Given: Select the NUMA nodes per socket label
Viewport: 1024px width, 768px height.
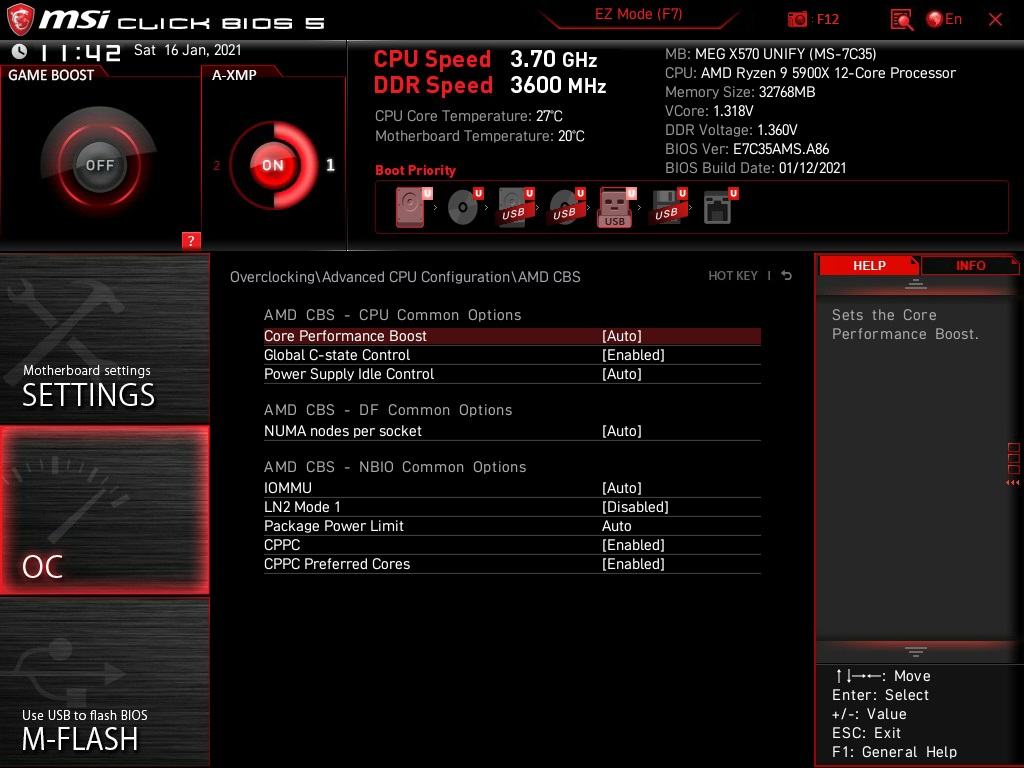Looking at the screenshot, I should coord(342,430).
